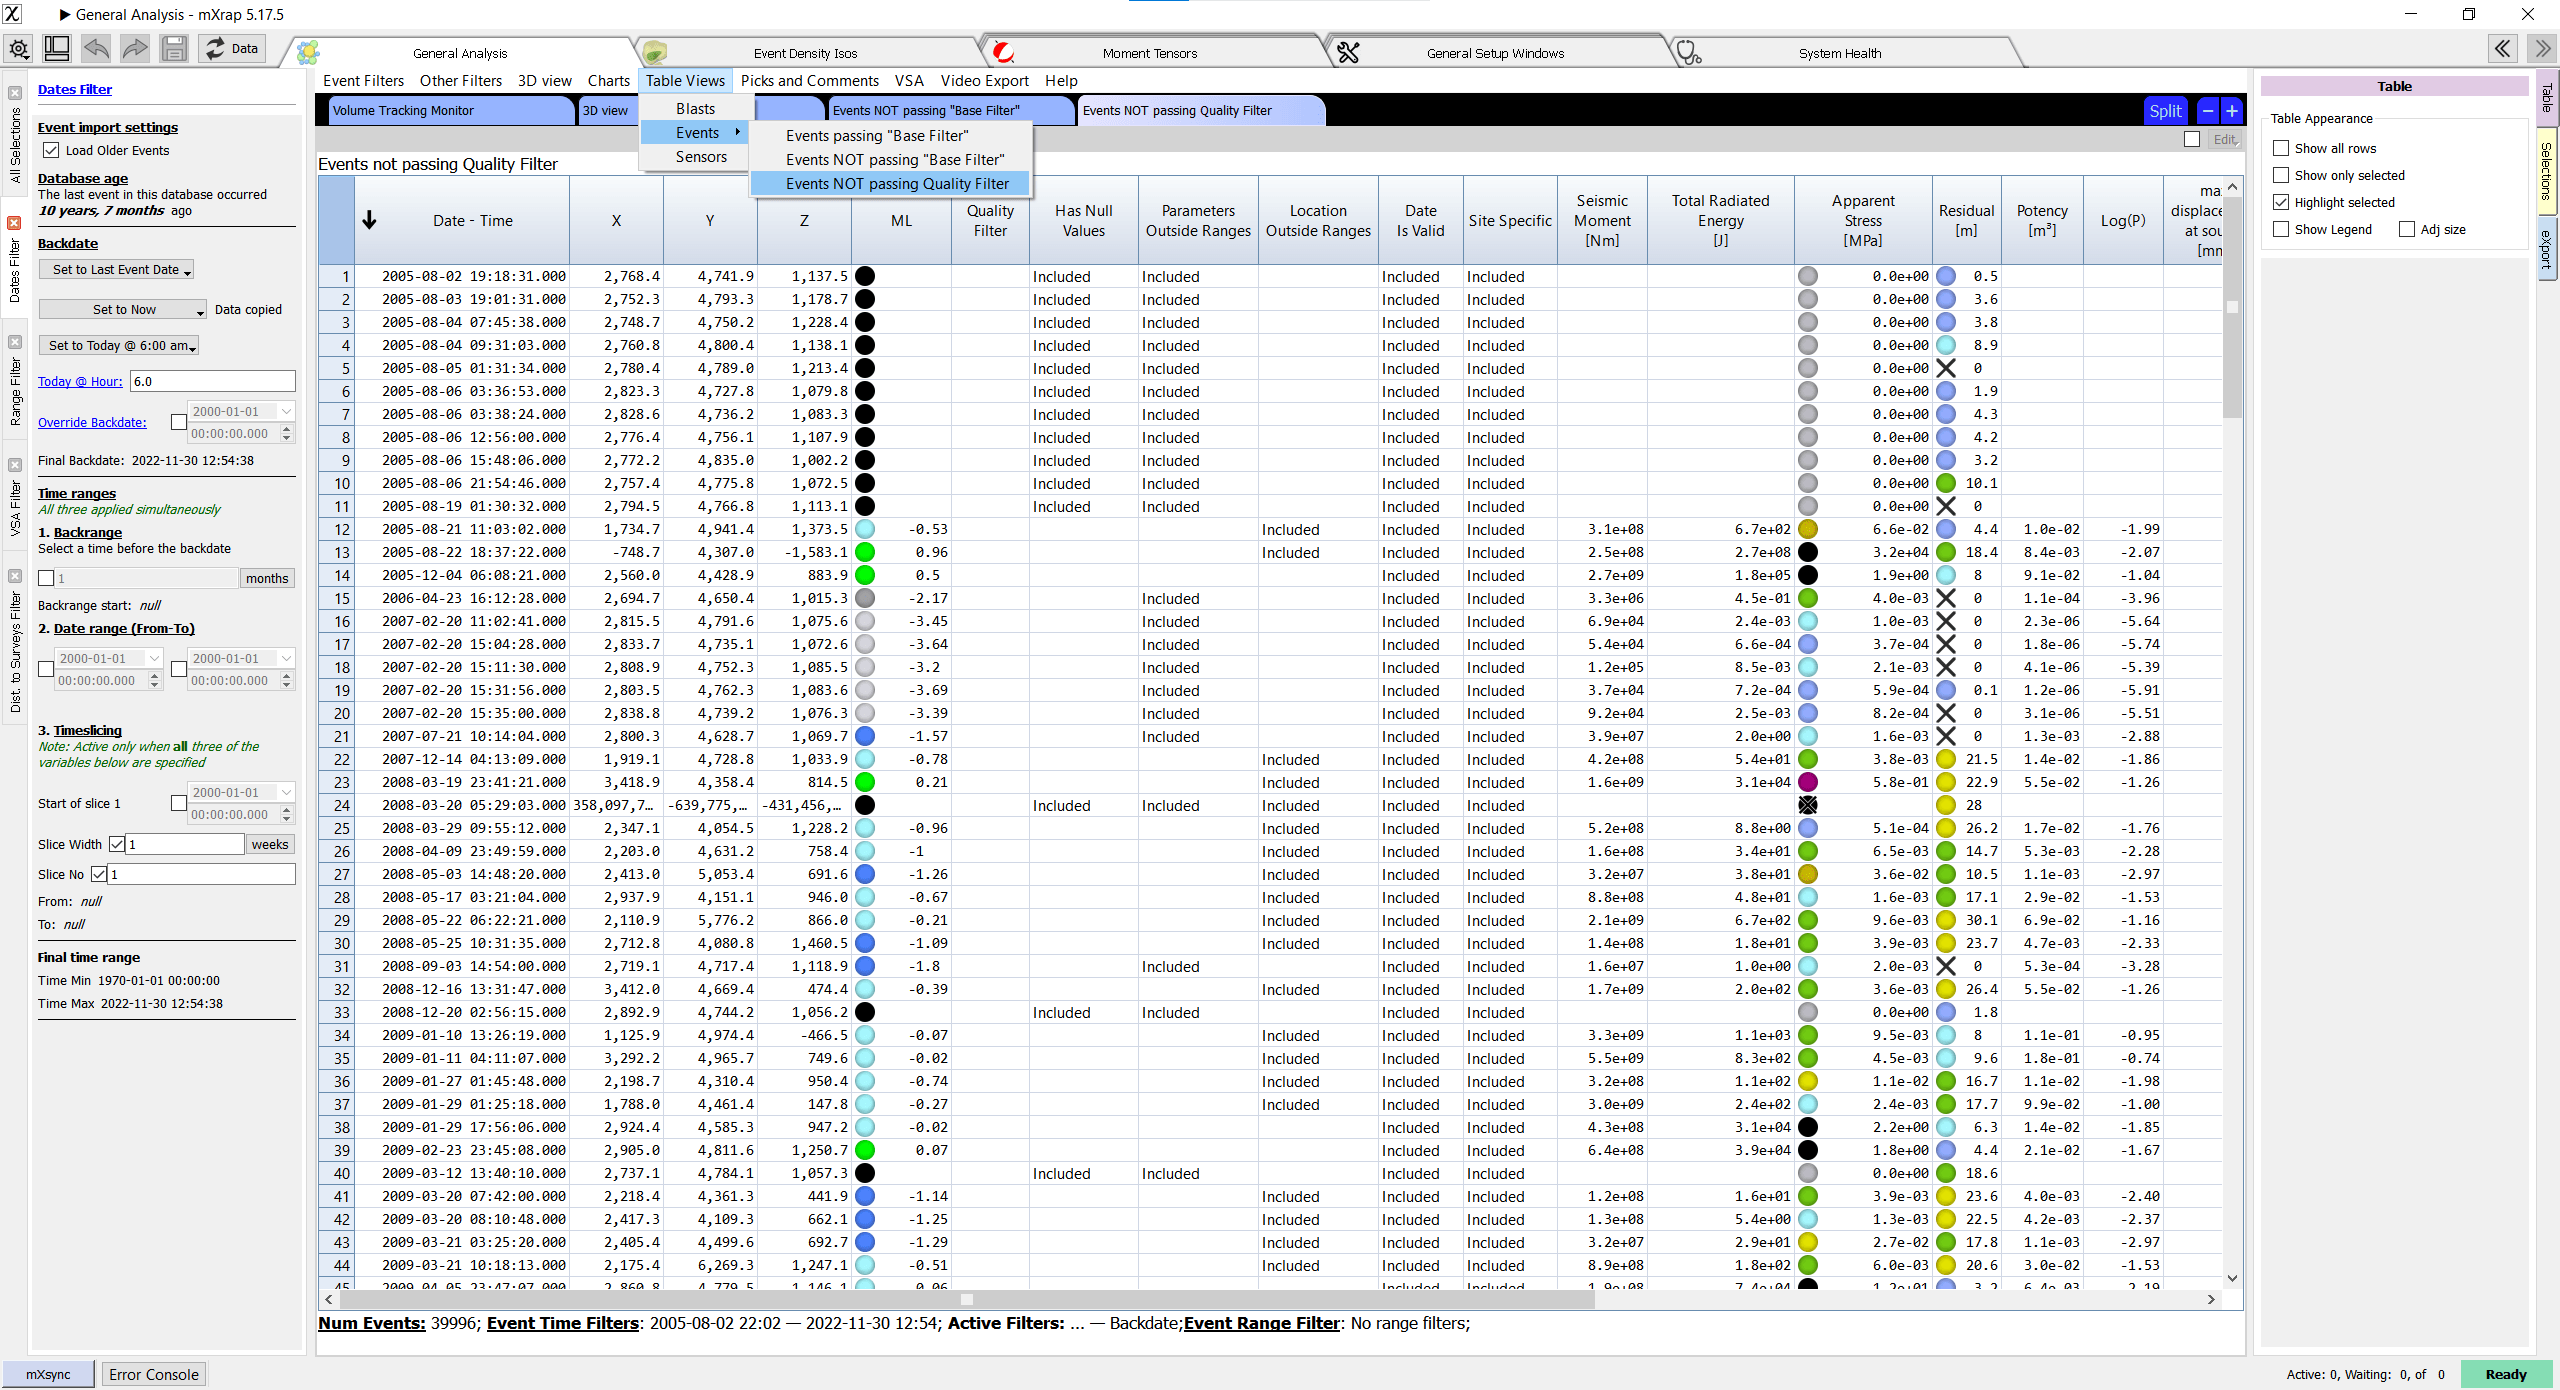Collapse side panels with double-left chevron
Viewport: 2560px width, 1390px height.
(2502, 48)
